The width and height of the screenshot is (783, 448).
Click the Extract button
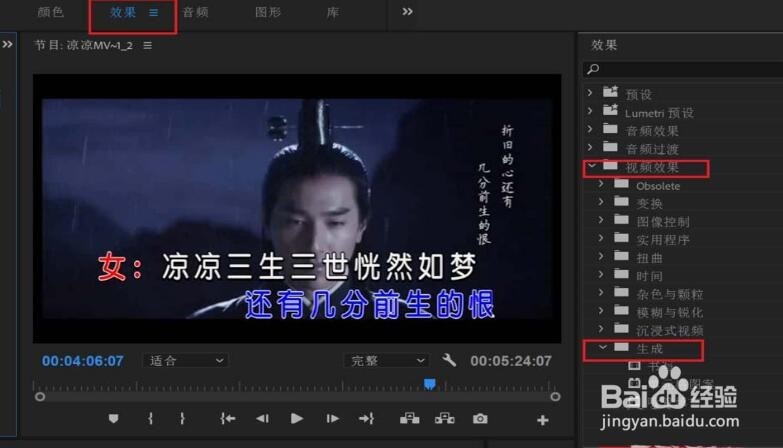(444, 419)
